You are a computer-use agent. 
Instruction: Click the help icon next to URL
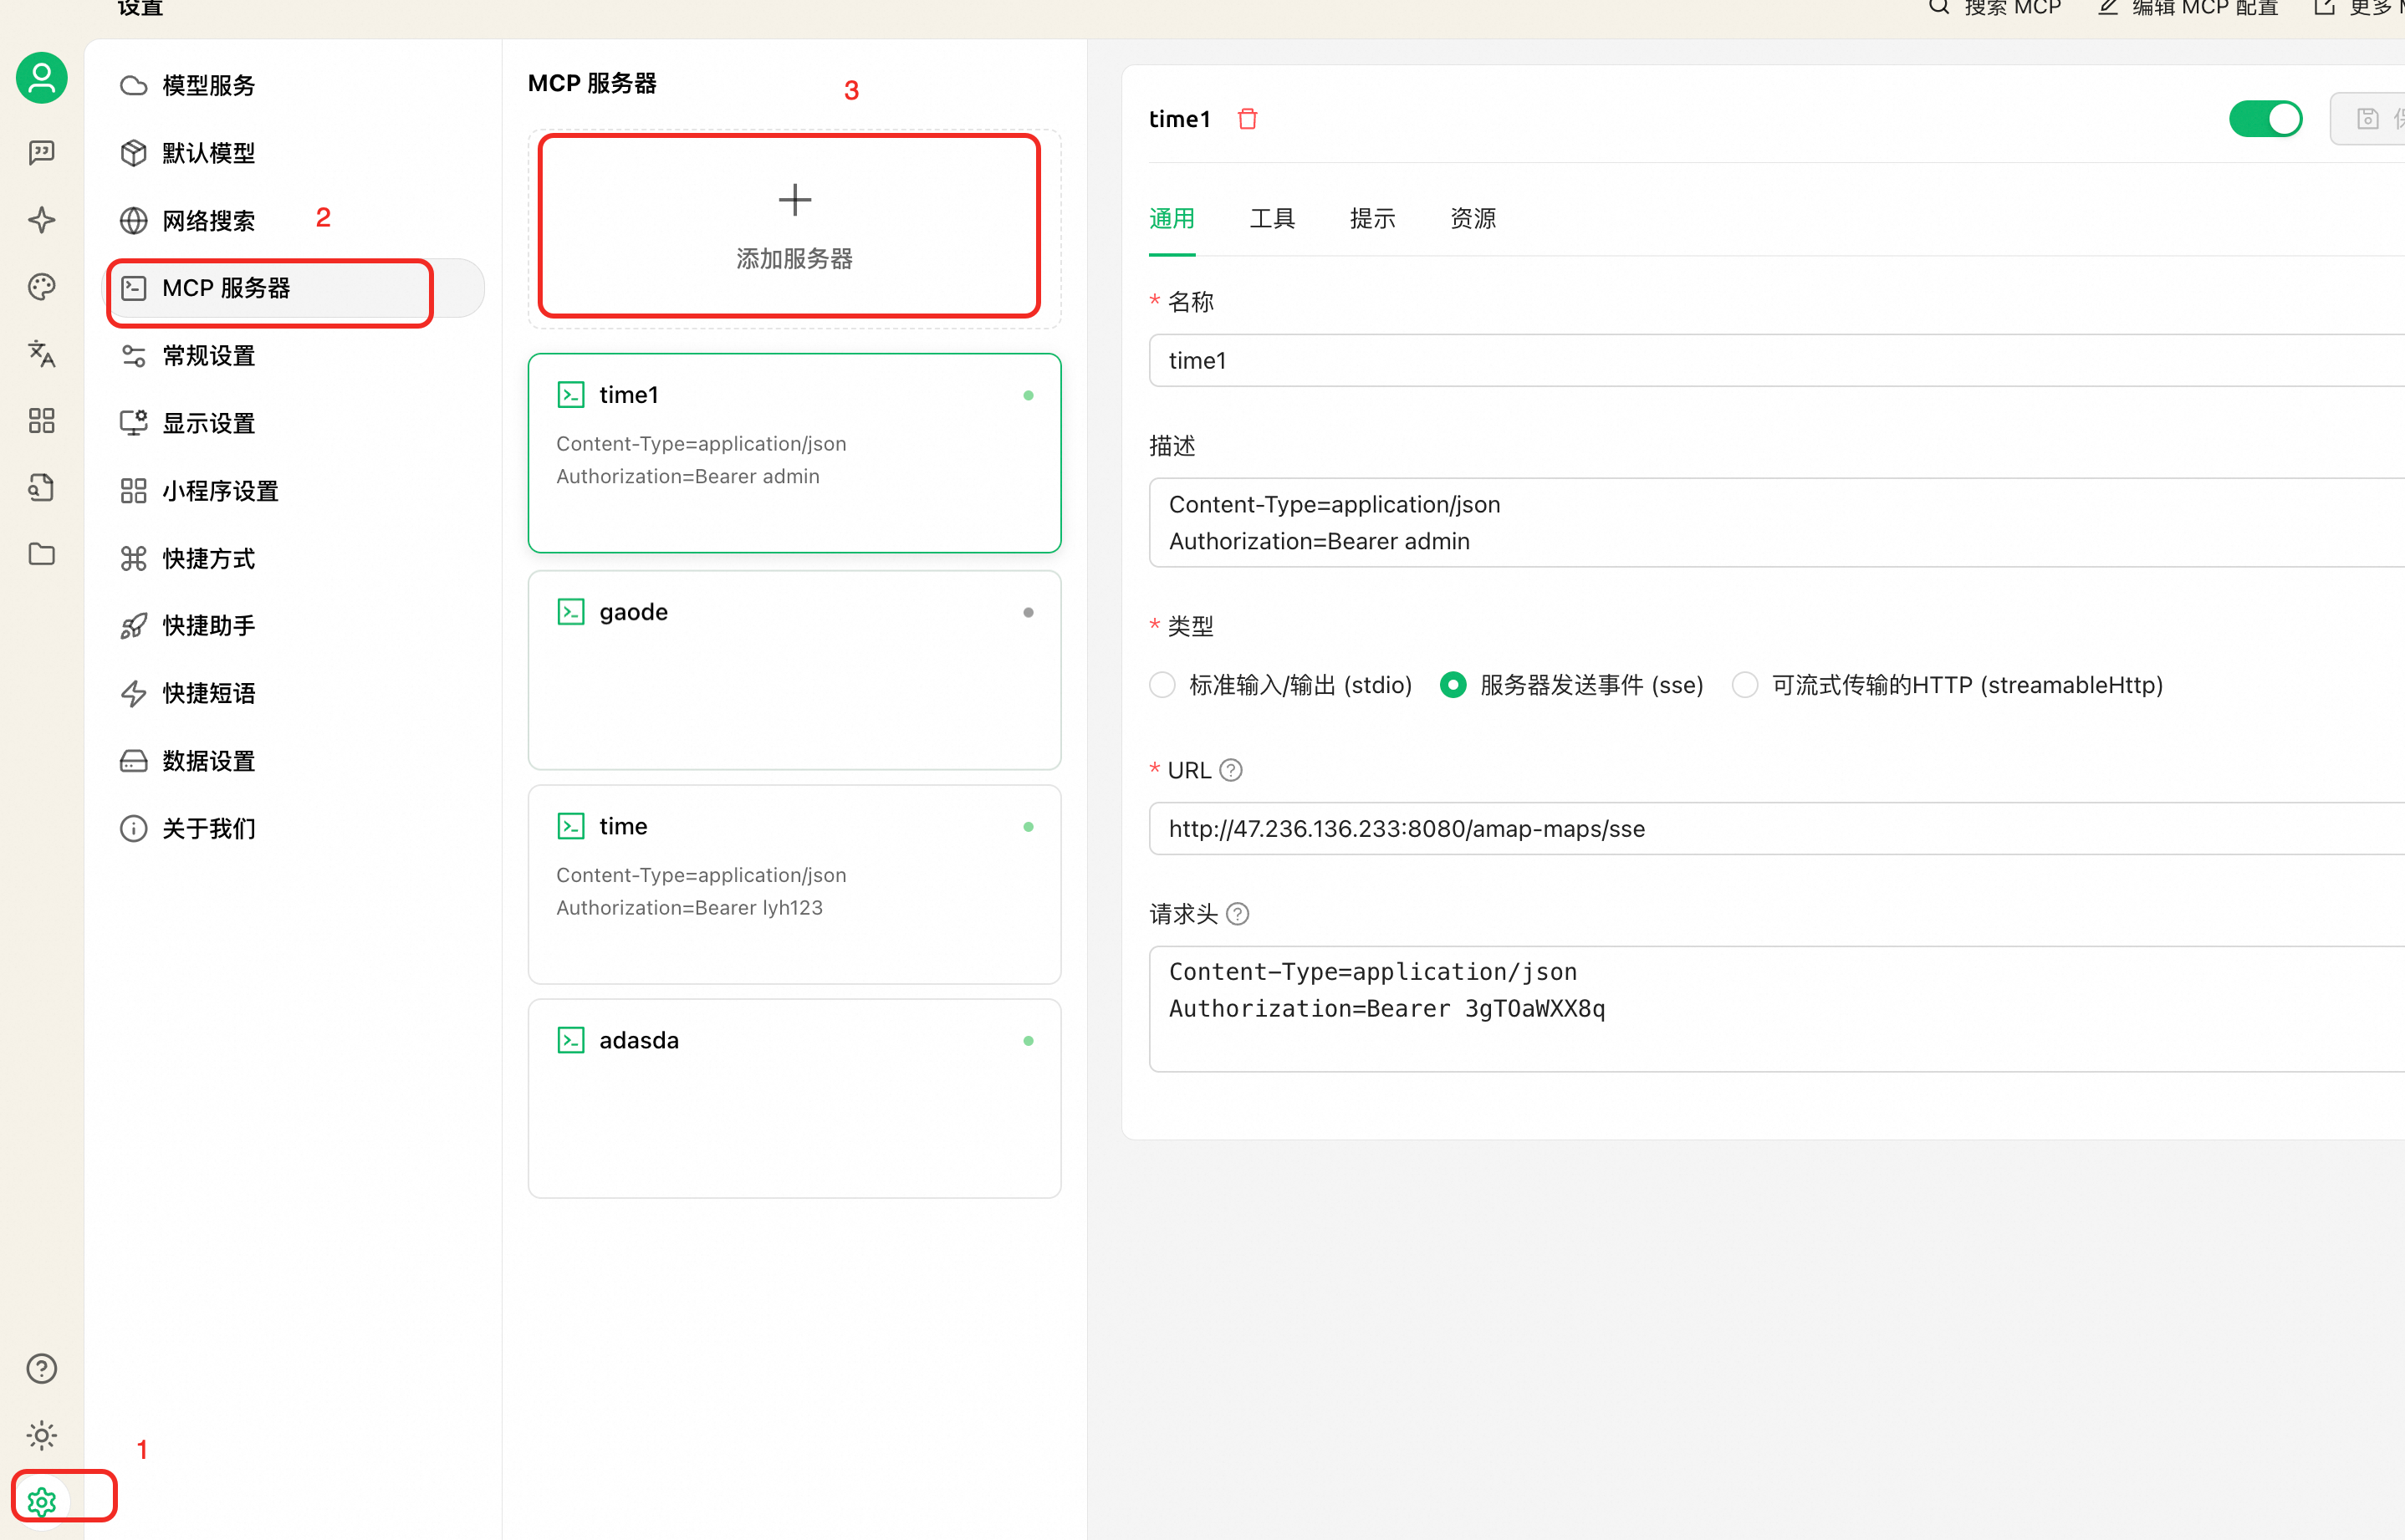pyautogui.click(x=1231, y=770)
